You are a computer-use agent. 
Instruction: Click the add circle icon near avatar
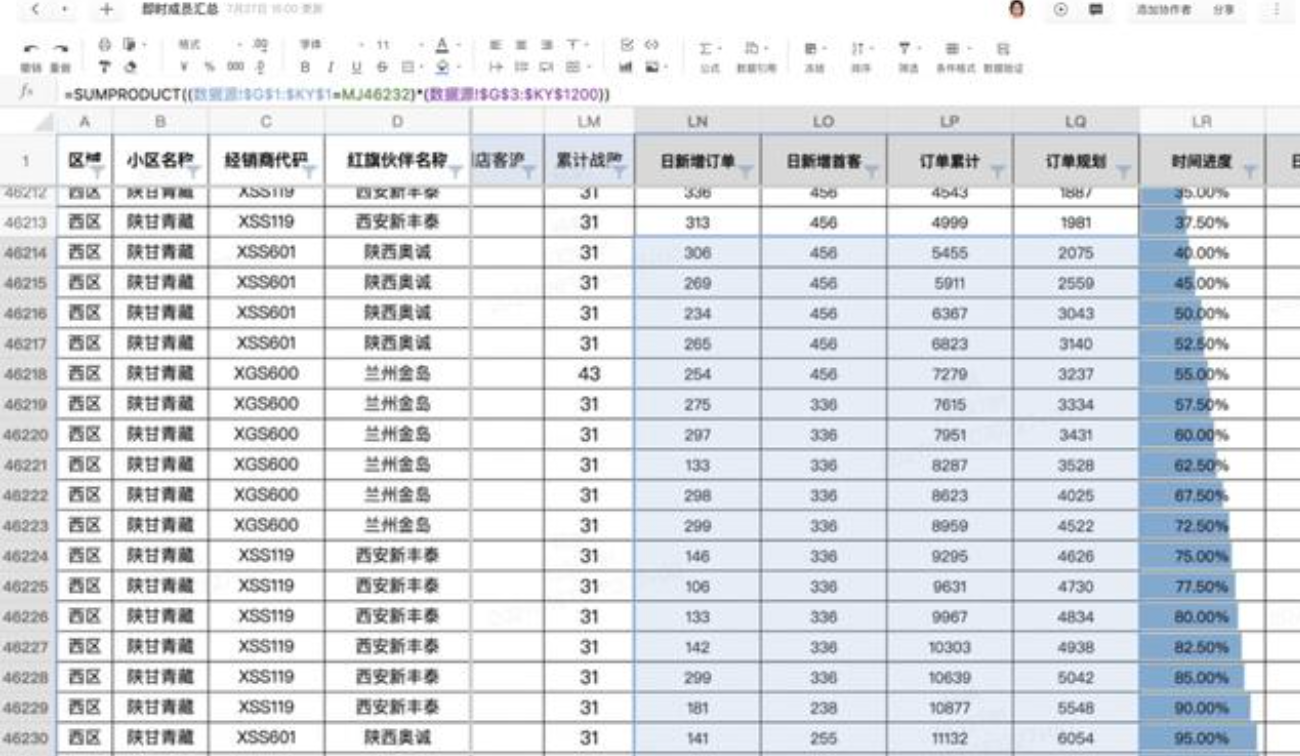(x=1060, y=9)
